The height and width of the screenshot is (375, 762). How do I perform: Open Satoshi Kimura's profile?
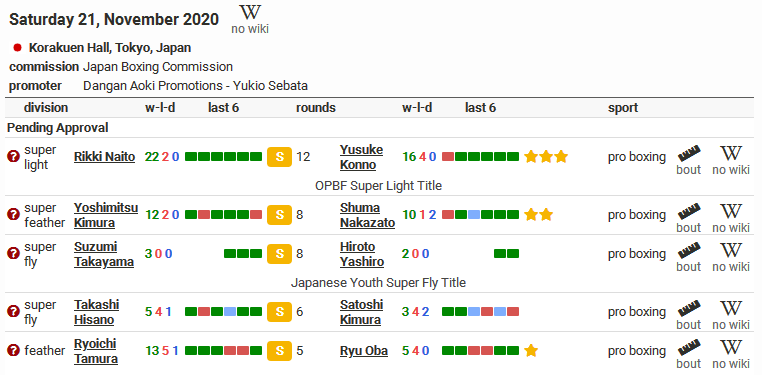[x=362, y=312]
